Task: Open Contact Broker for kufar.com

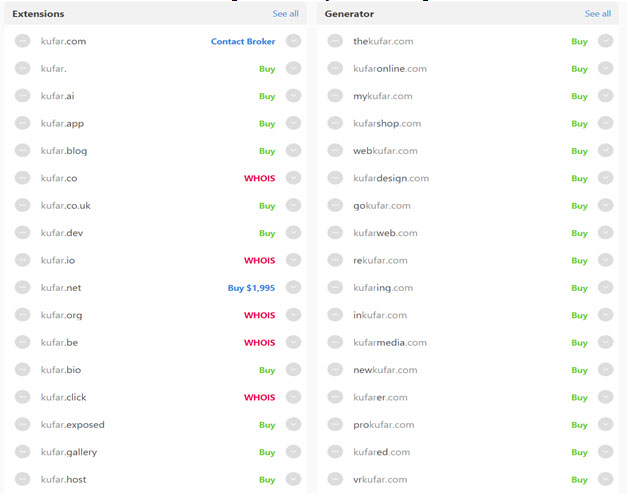Action: [x=243, y=41]
